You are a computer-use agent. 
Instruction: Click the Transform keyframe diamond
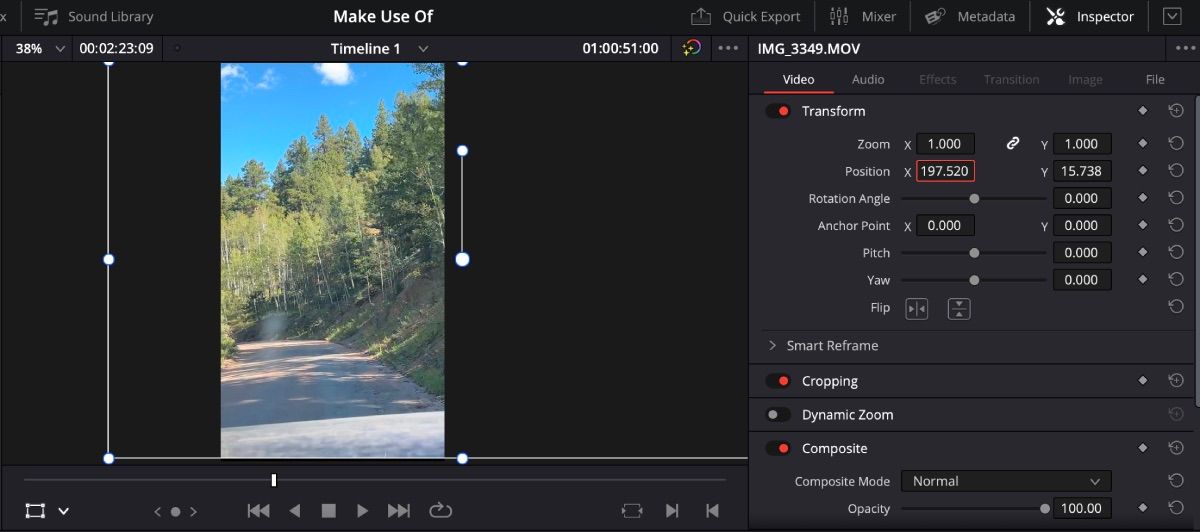pyautogui.click(x=1142, y=111)
